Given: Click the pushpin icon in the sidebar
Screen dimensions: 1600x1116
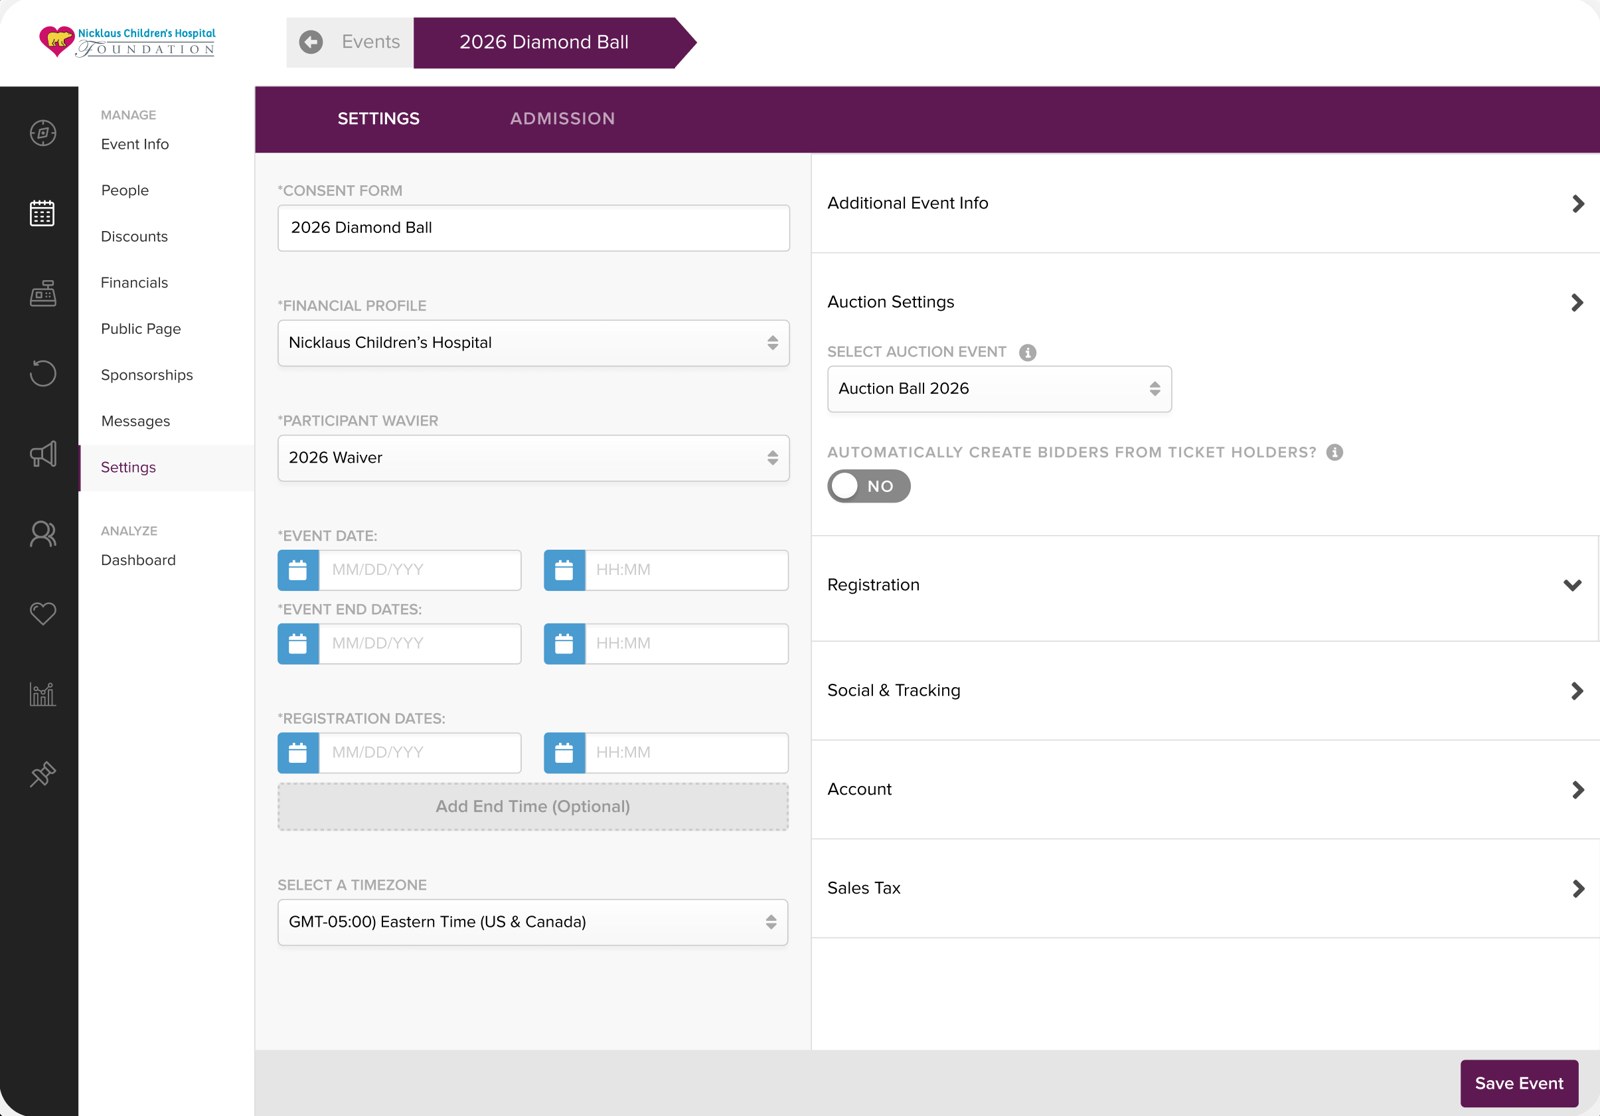Looking at the screenshot, I should (43, 774).
